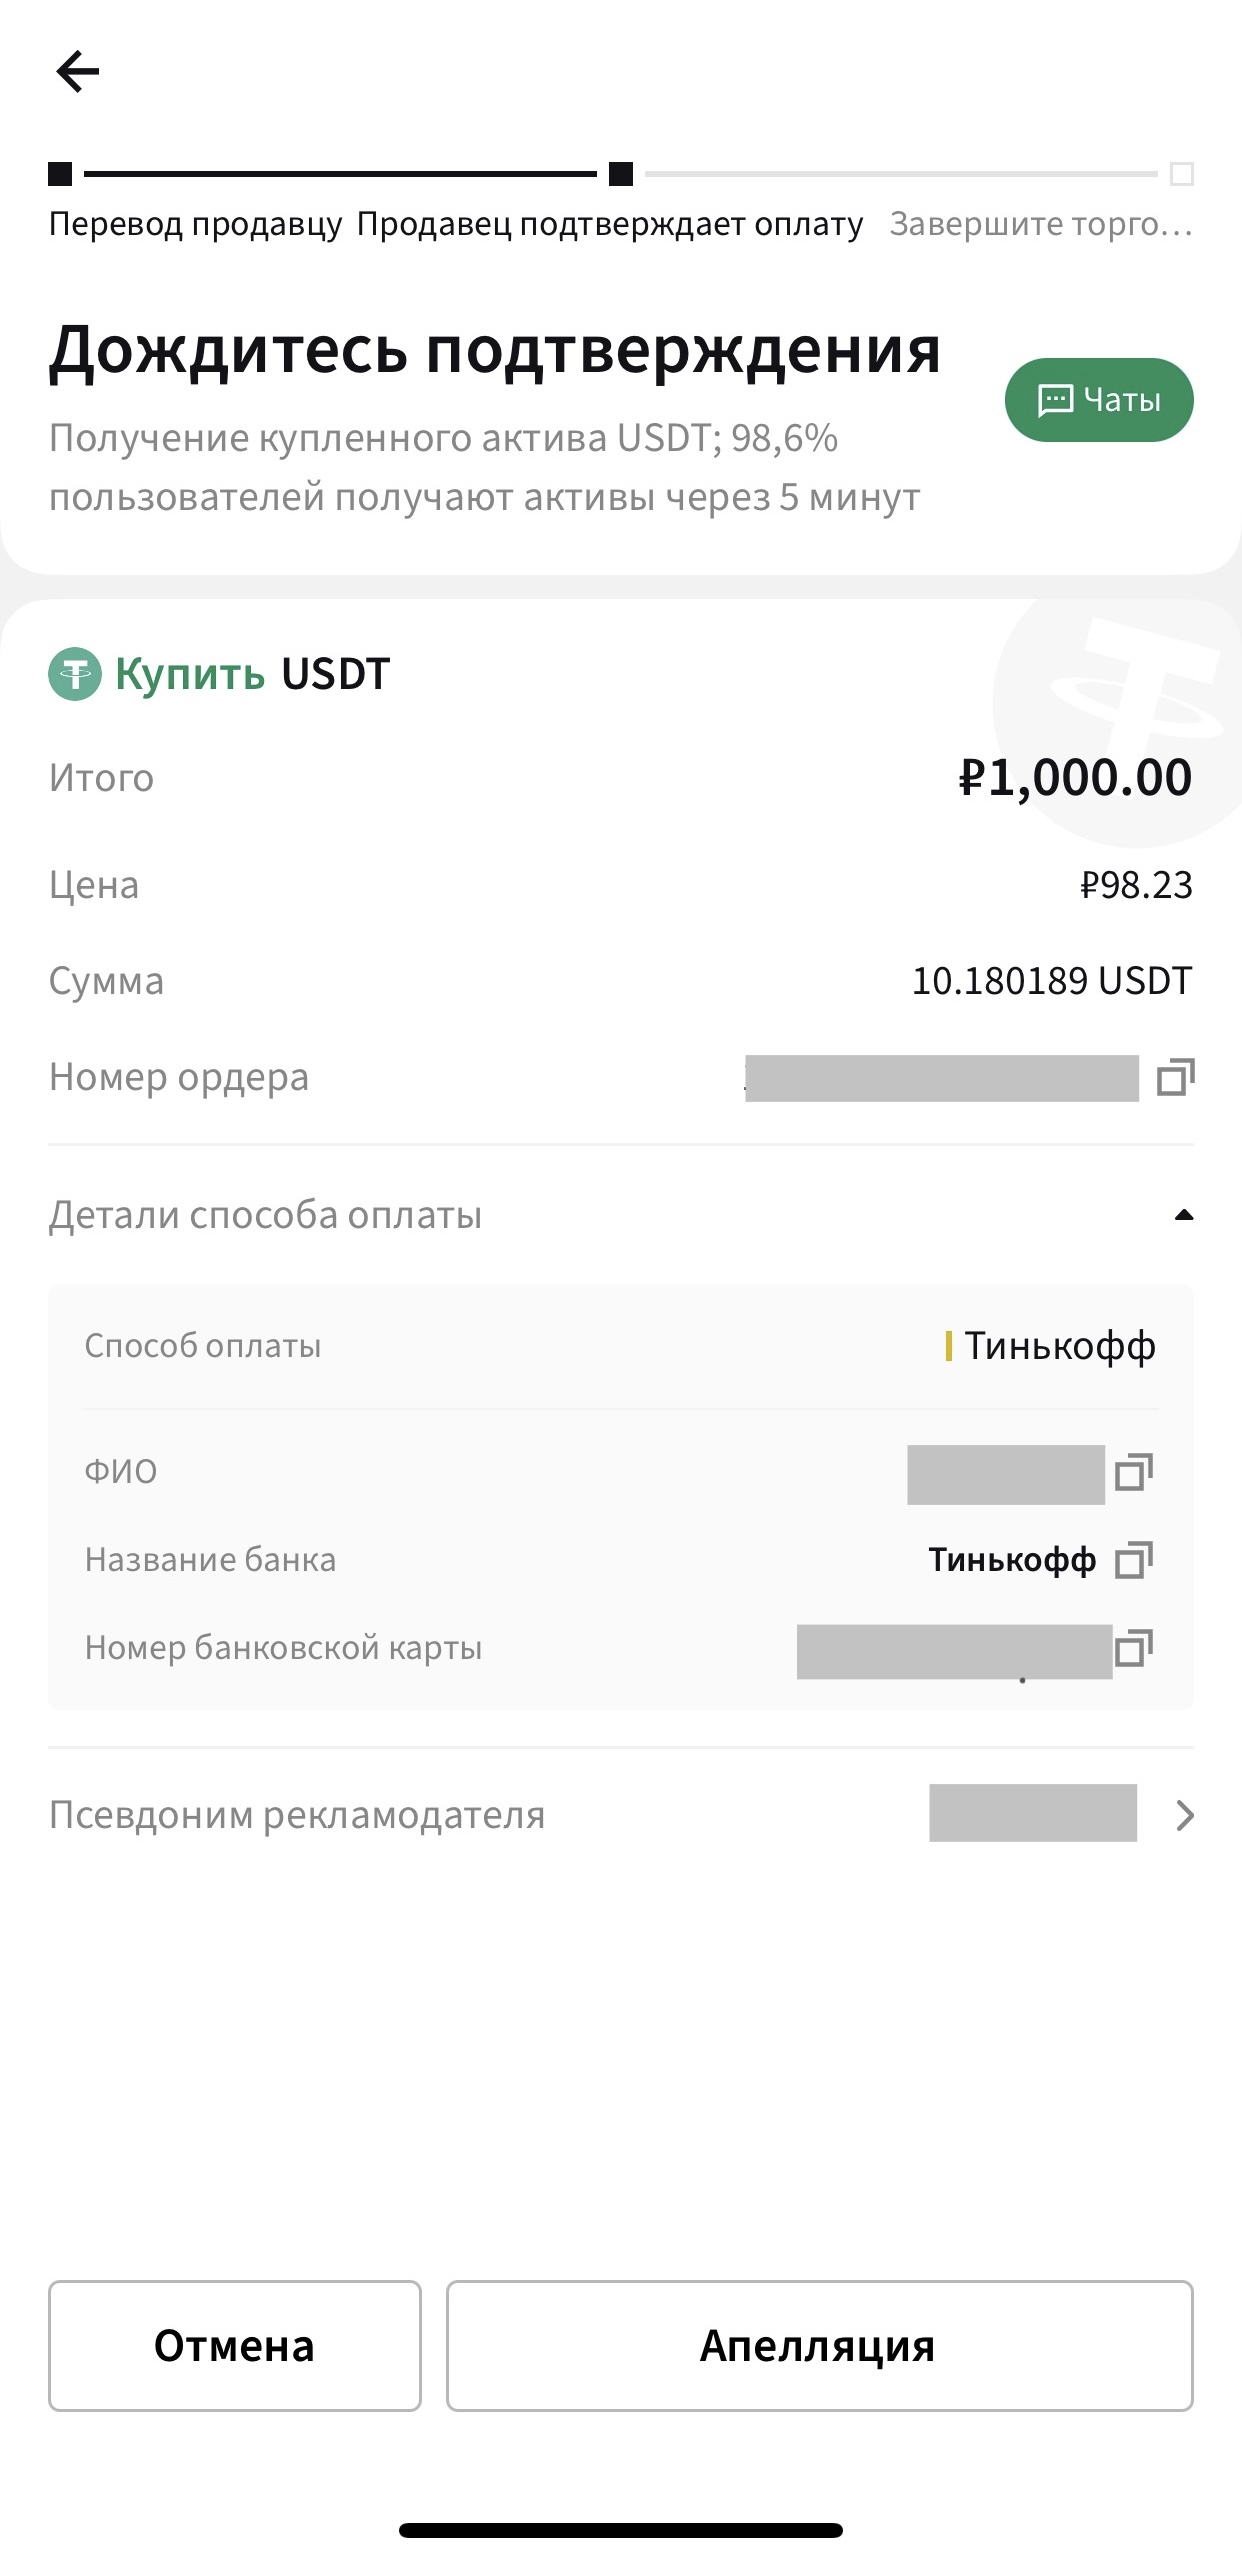Viewport: 1242px width, 2562px height.
Task: Tap the final Завершите торговлю step marker
Action: click(x=1182, y=174)
